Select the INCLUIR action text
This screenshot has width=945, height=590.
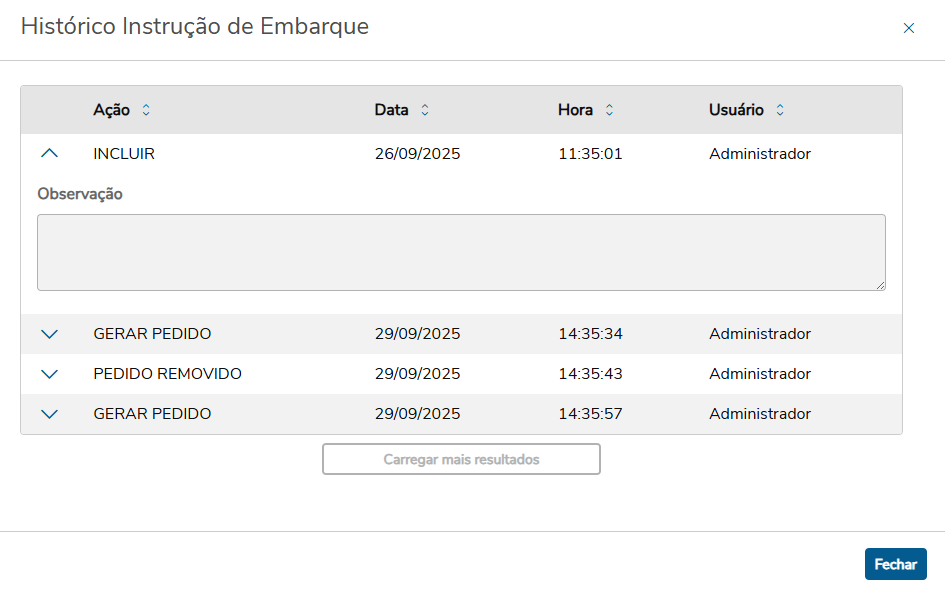tap(124, 154)
